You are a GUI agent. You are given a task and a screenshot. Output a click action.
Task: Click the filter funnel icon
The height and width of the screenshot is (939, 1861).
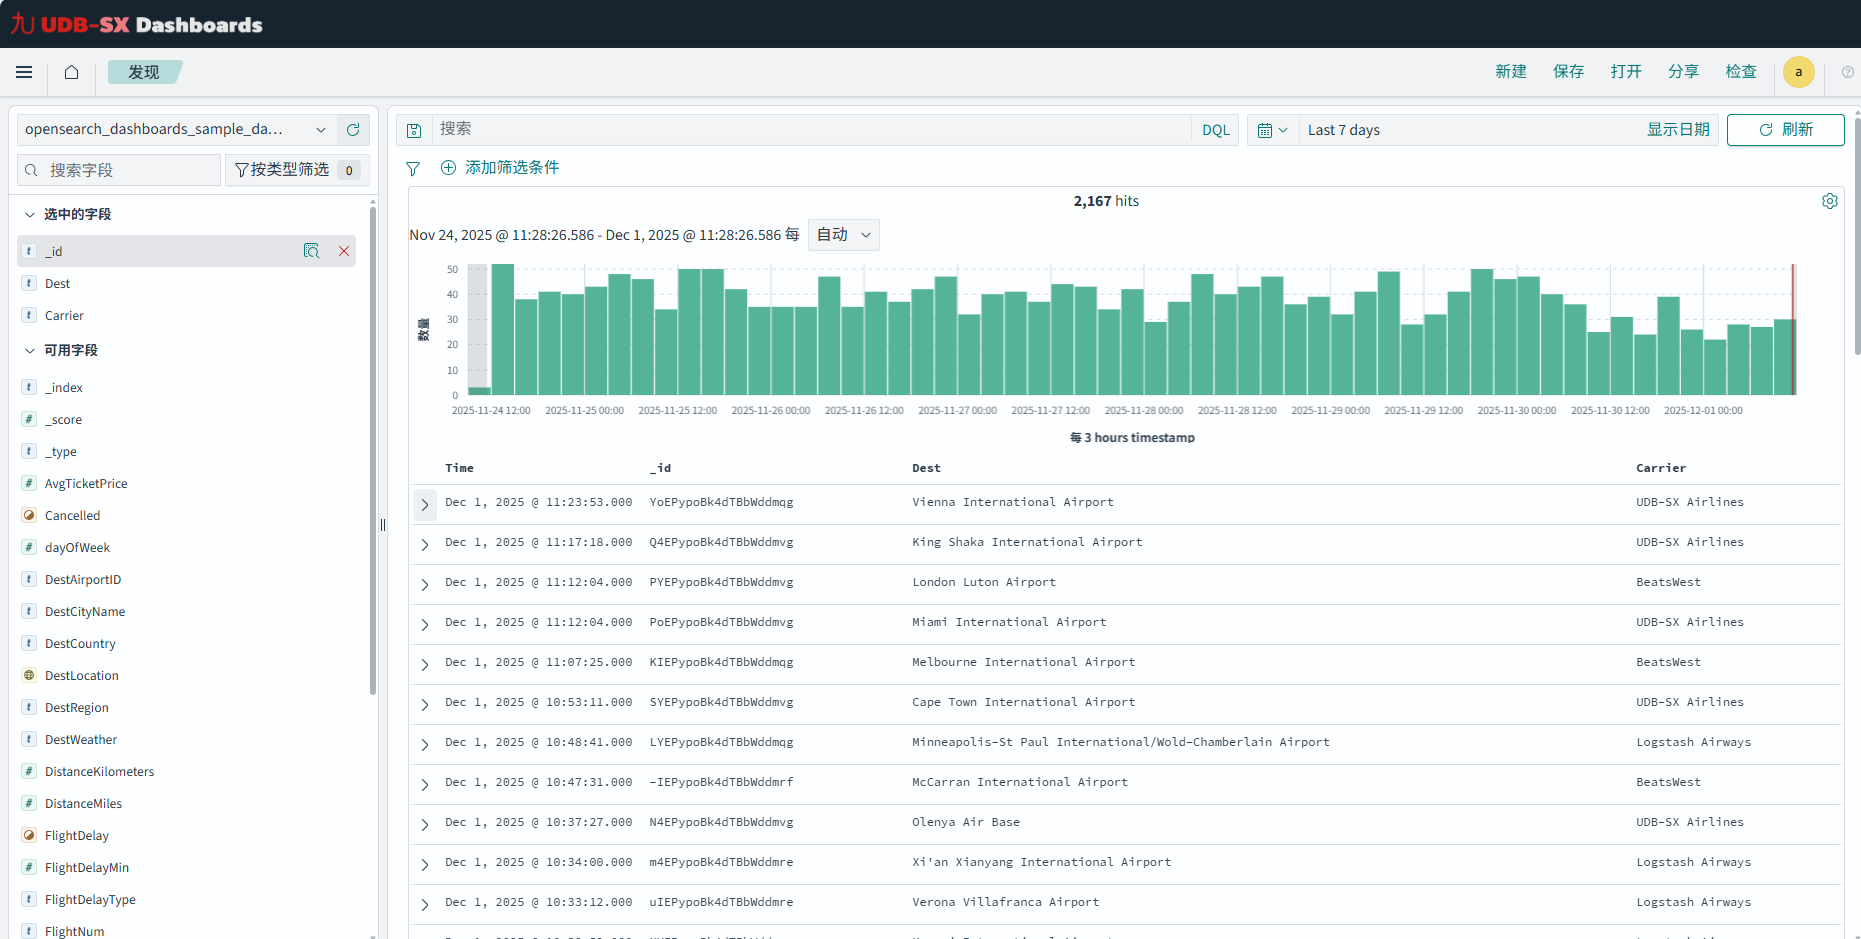click(x=413, y=168)
